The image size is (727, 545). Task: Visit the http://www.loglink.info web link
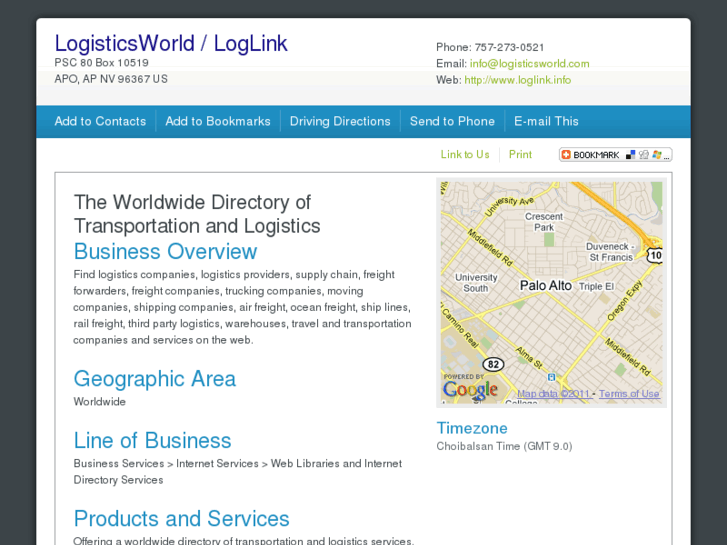click(517, 80)
